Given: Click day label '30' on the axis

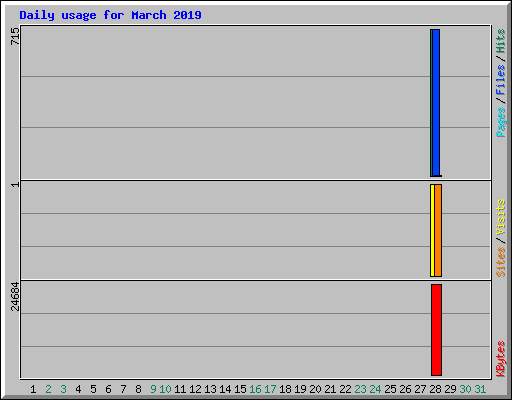Looking at the screenshot, I should tap(465, 389).
